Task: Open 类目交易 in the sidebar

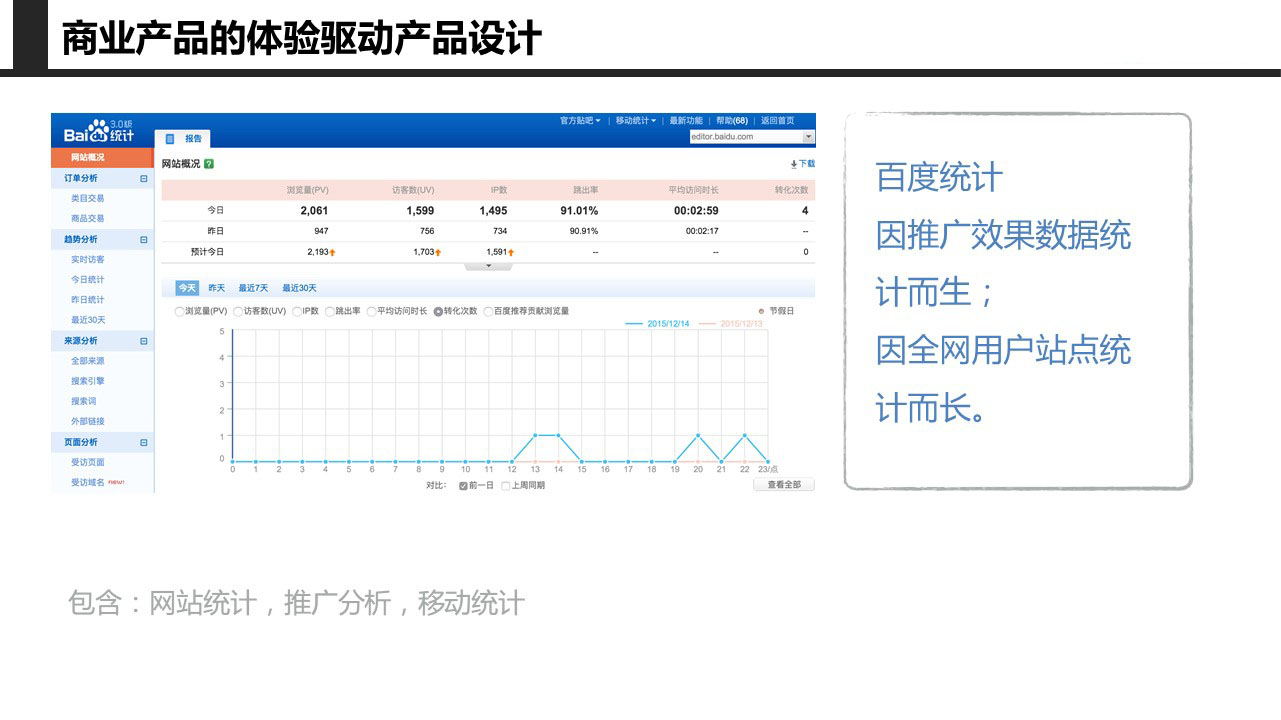Action: coord(88,198)
